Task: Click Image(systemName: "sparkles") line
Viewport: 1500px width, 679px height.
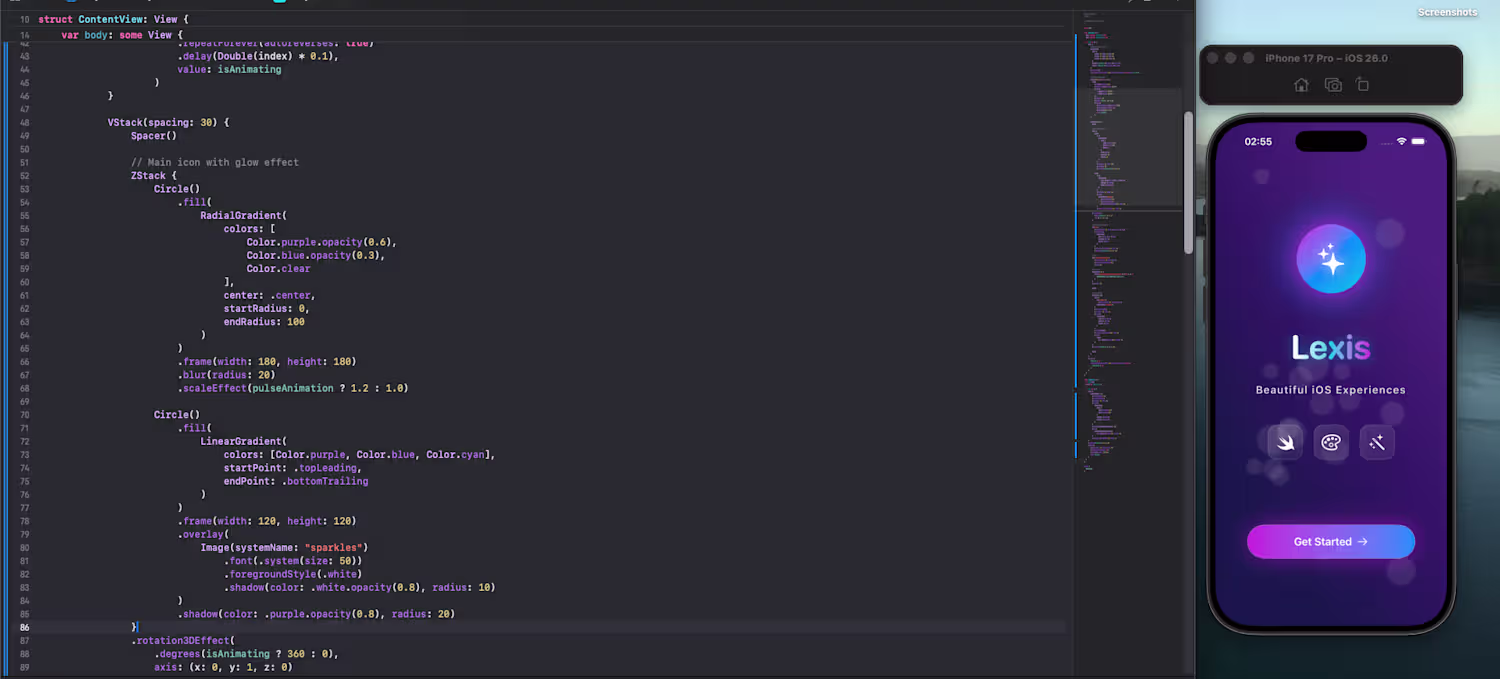Action: [284, 547]
